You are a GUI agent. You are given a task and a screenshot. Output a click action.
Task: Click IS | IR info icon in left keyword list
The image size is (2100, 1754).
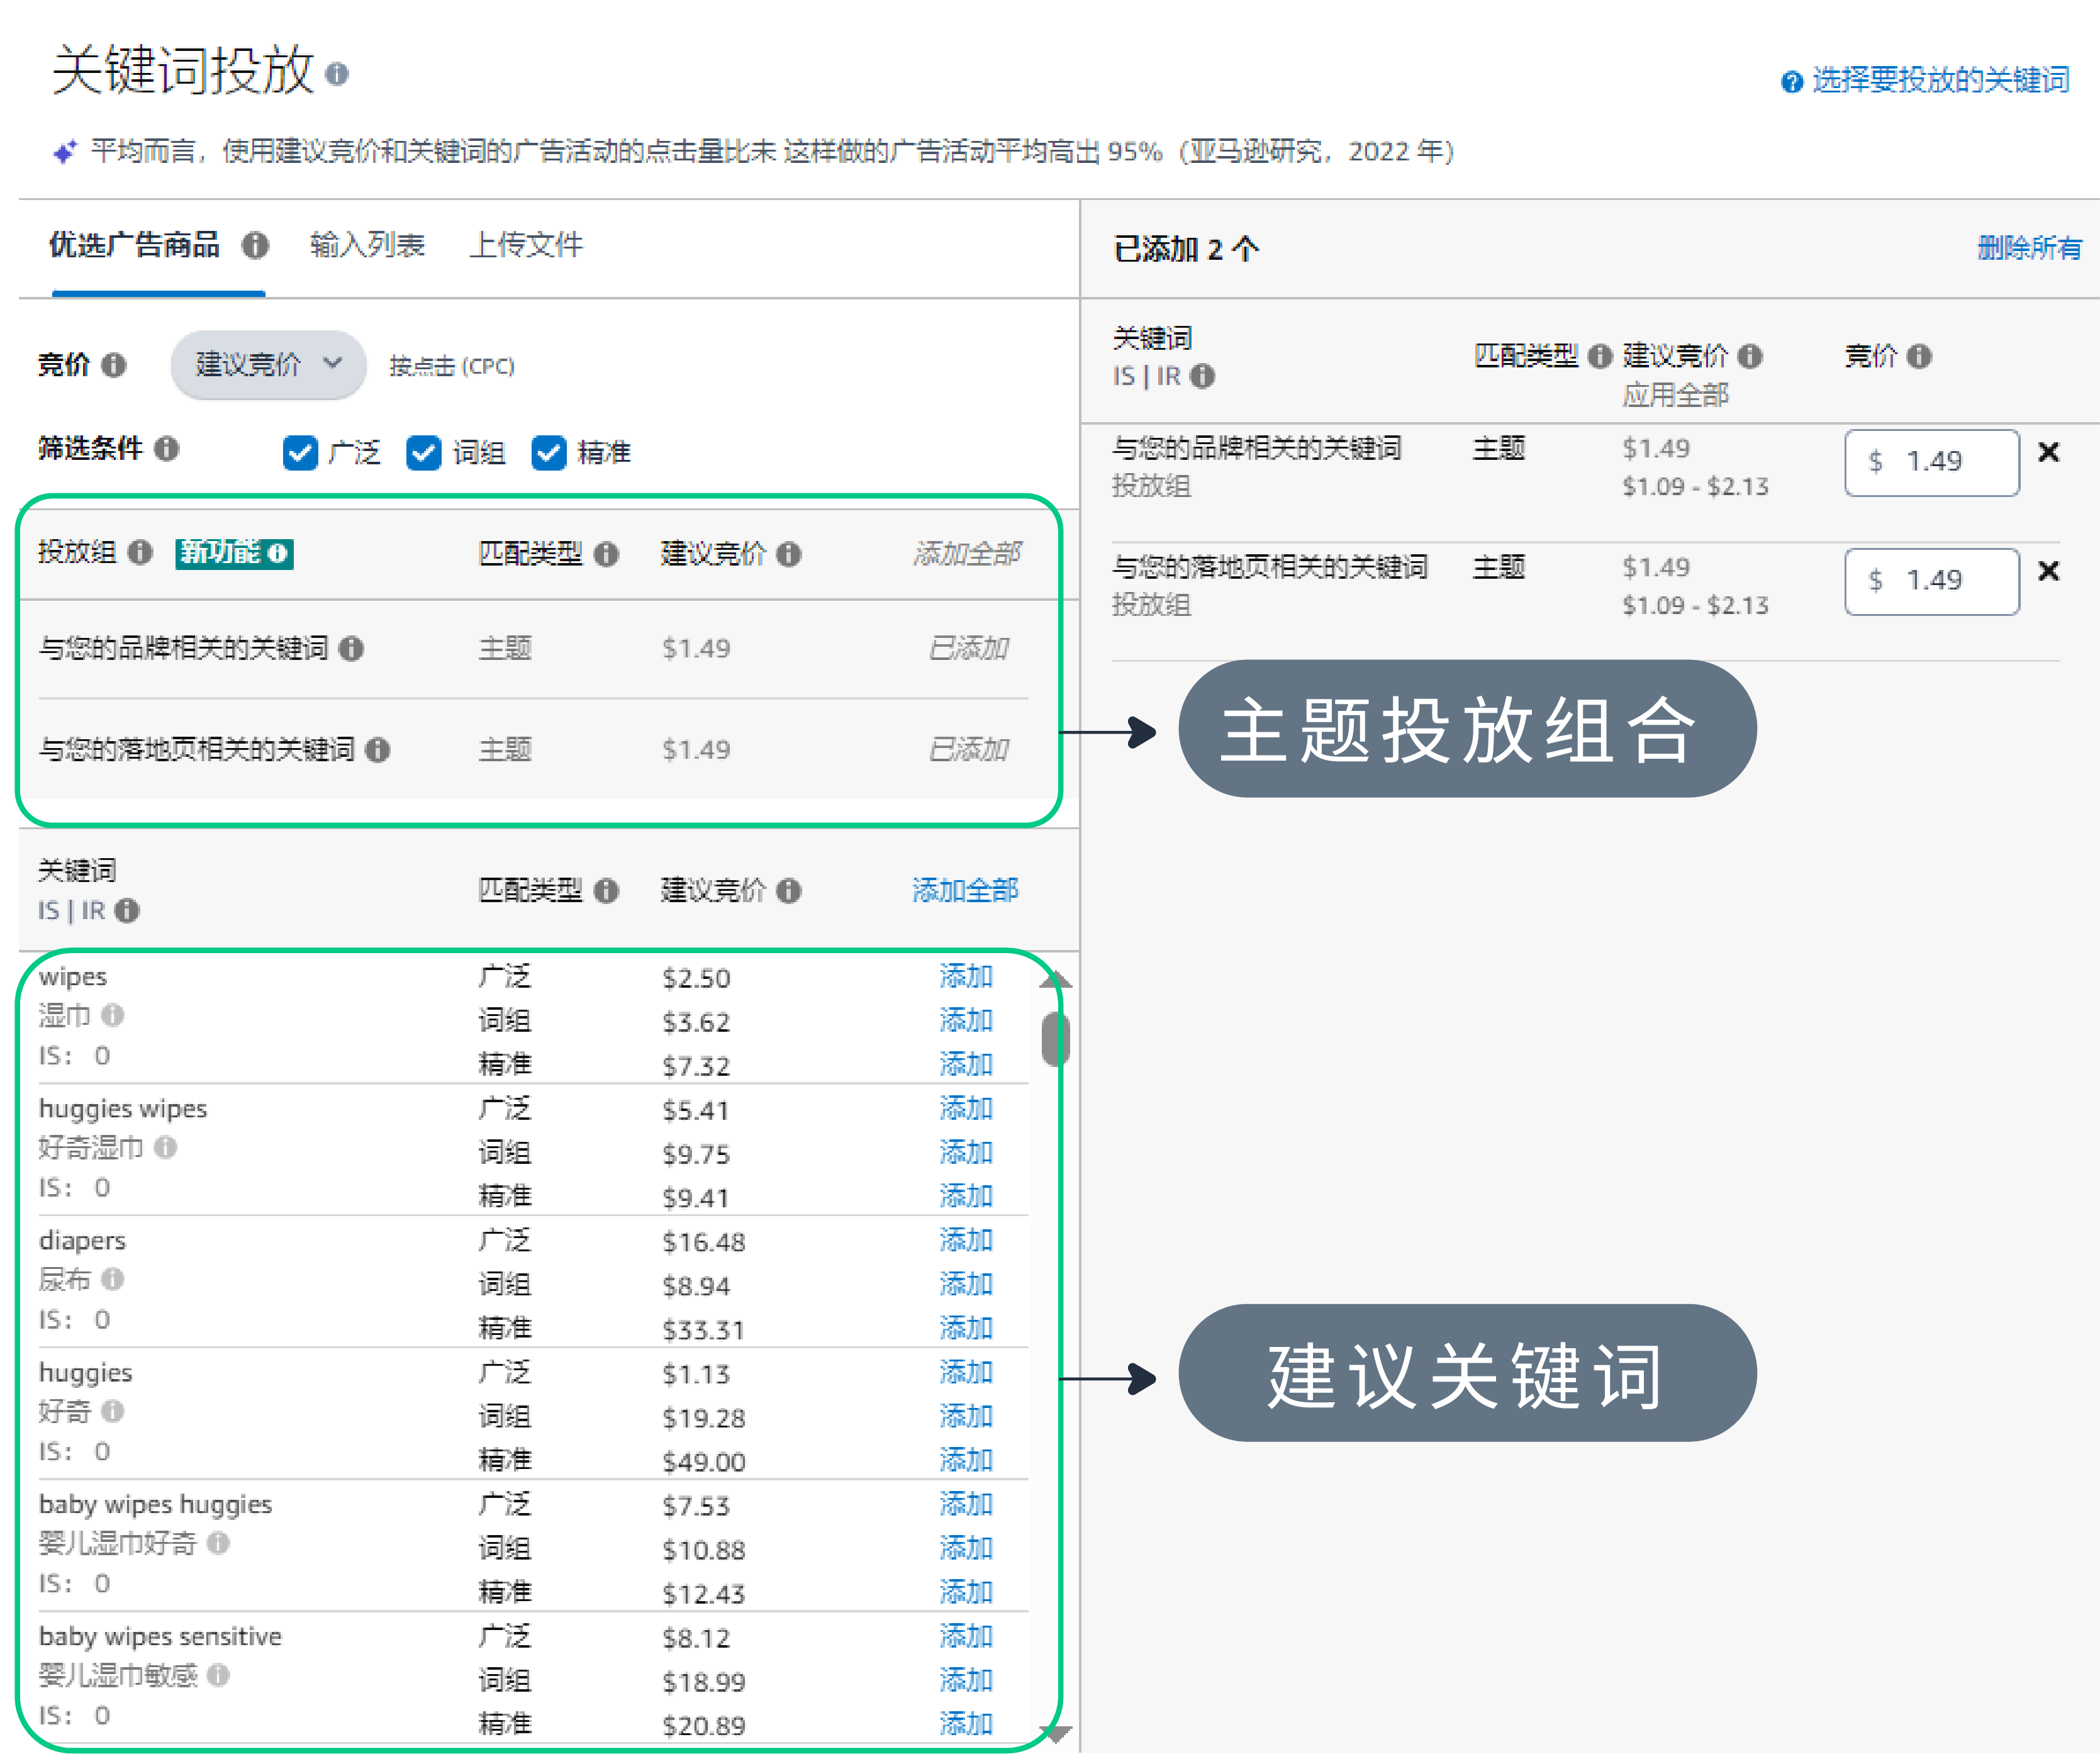pos(127,911)
